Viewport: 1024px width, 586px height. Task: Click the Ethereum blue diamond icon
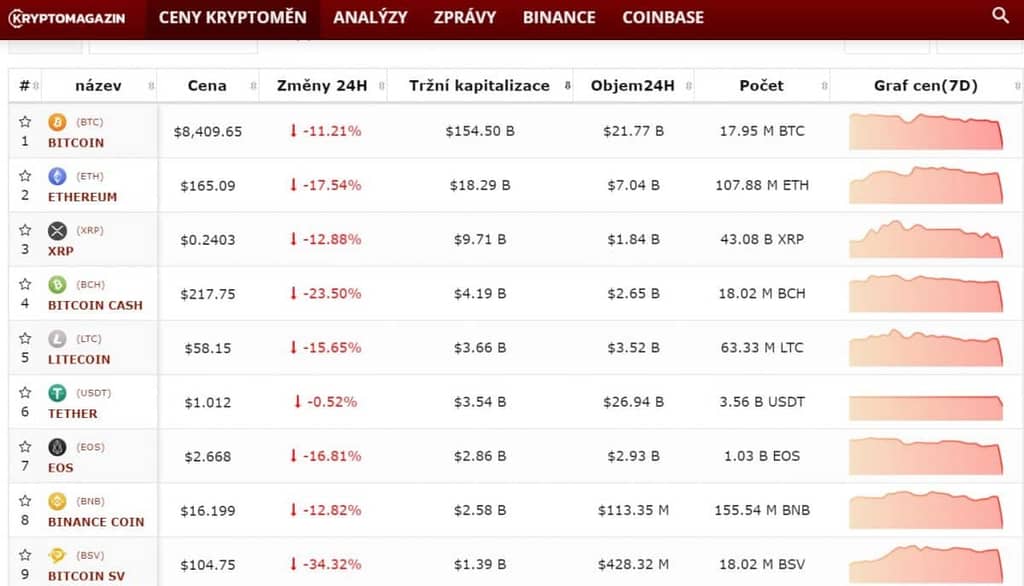click(57, 176)
